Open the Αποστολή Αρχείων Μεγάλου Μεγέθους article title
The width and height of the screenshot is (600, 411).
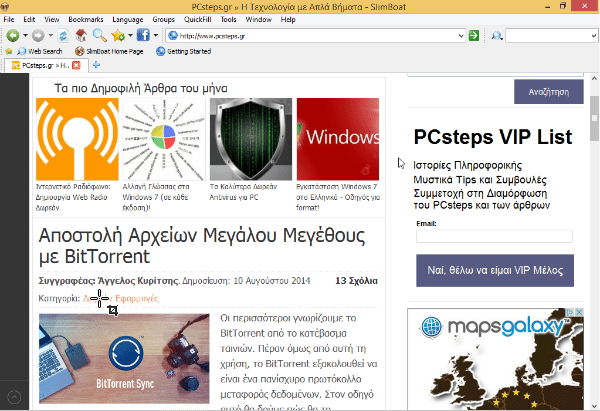(x=202, y=246)
